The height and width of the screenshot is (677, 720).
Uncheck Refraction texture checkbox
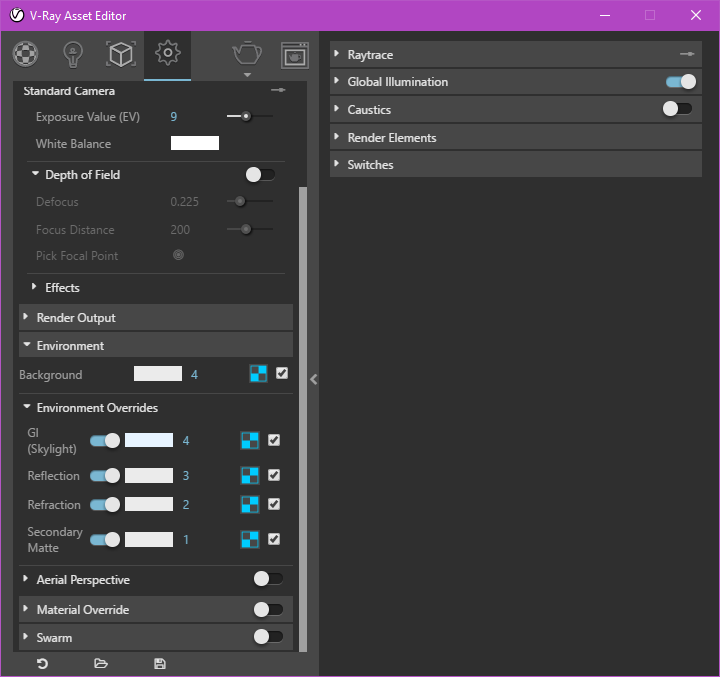(274, 504)
